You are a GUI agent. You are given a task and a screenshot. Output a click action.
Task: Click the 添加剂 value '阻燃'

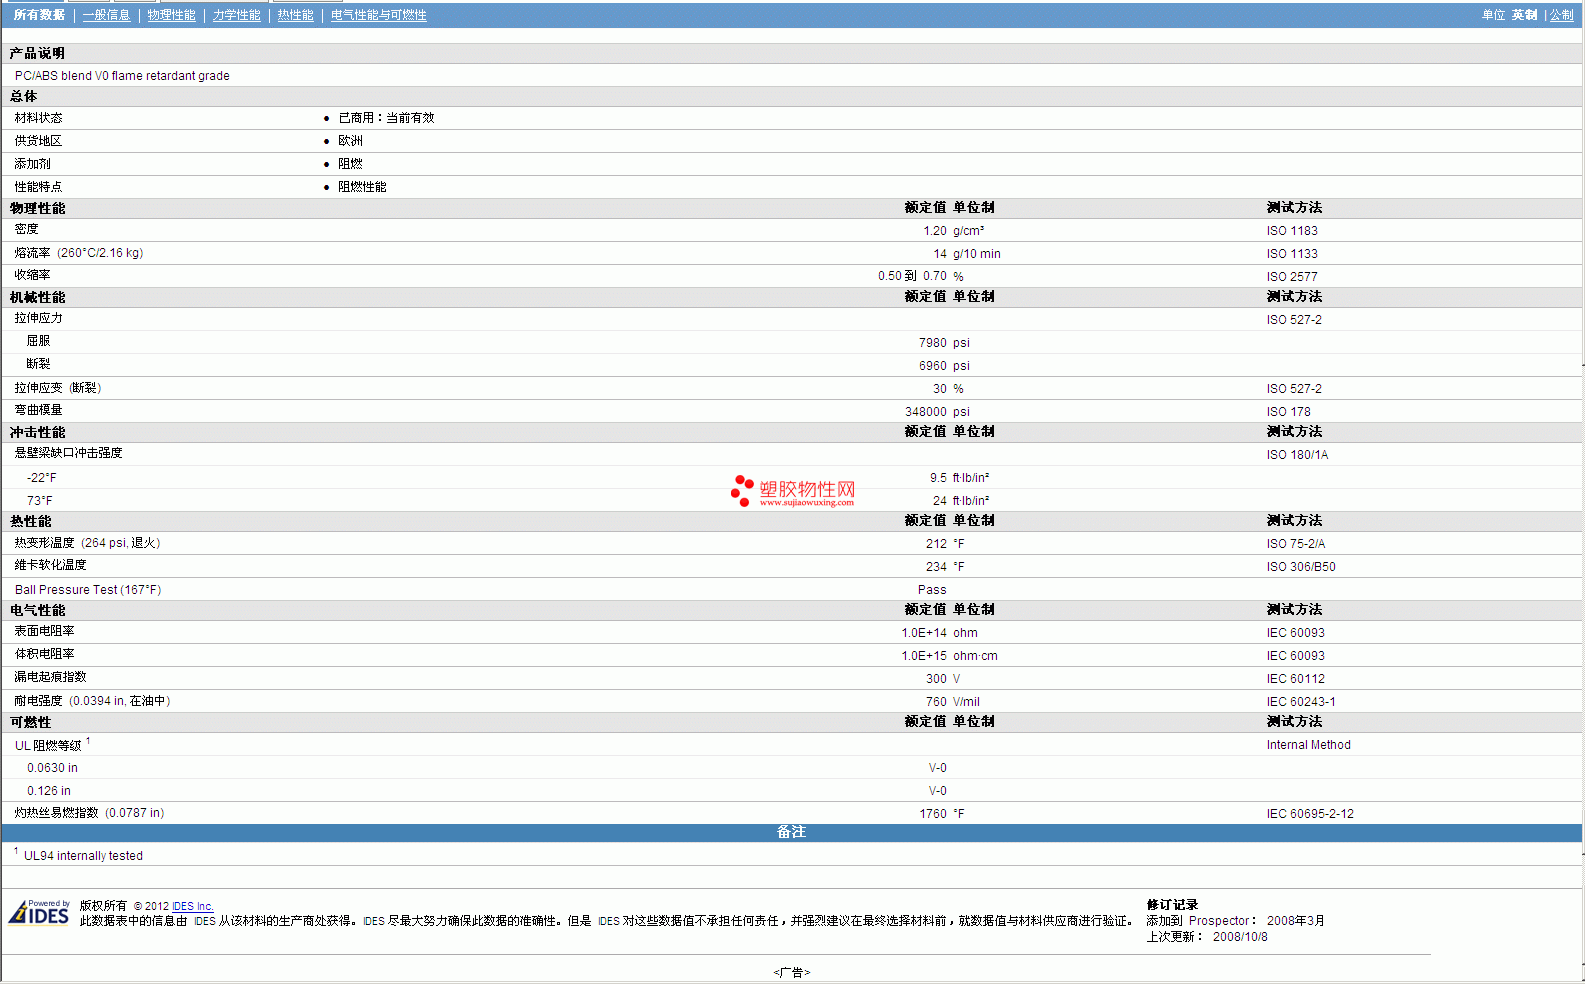click(x=350, y=164)
